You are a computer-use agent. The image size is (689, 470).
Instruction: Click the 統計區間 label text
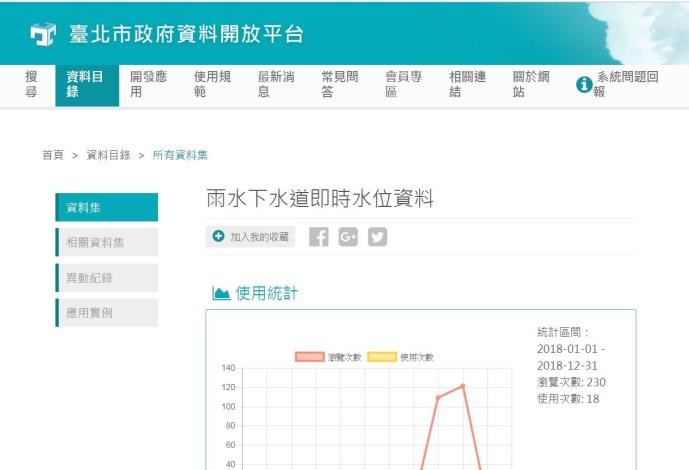click(x=563, y=332)
